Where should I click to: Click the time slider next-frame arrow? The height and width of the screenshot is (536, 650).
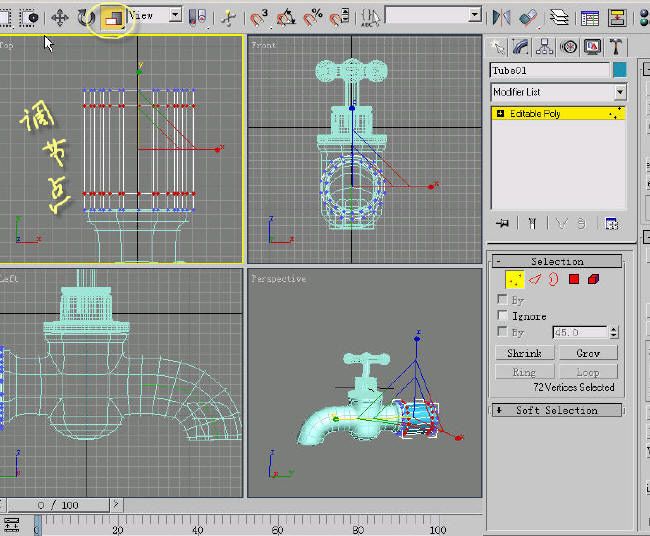116,505
